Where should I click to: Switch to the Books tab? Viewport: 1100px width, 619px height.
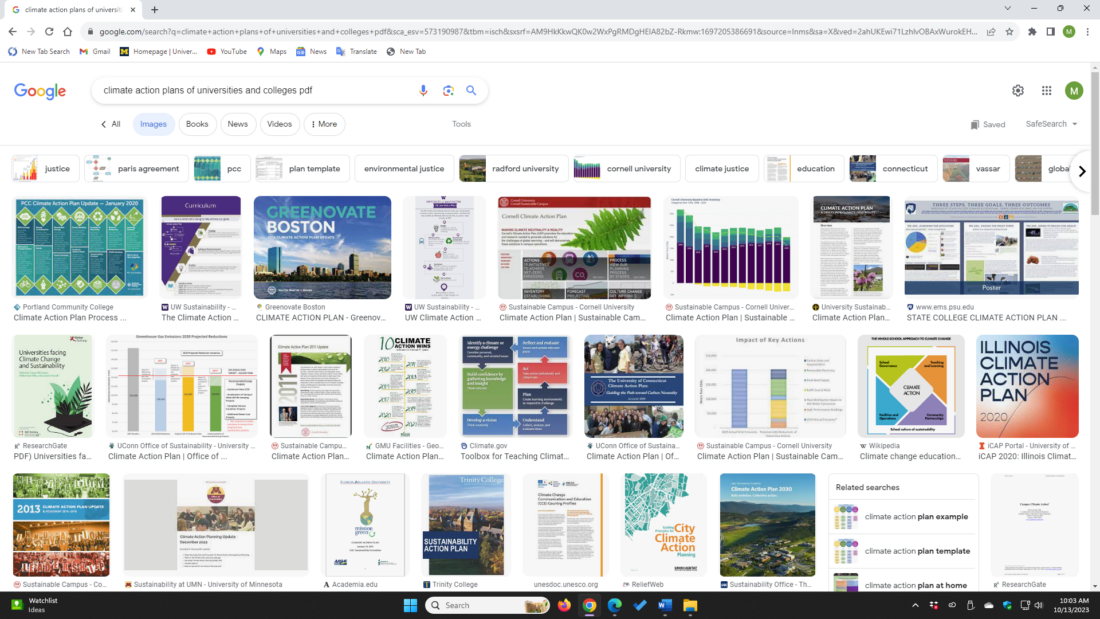(197, 124)
